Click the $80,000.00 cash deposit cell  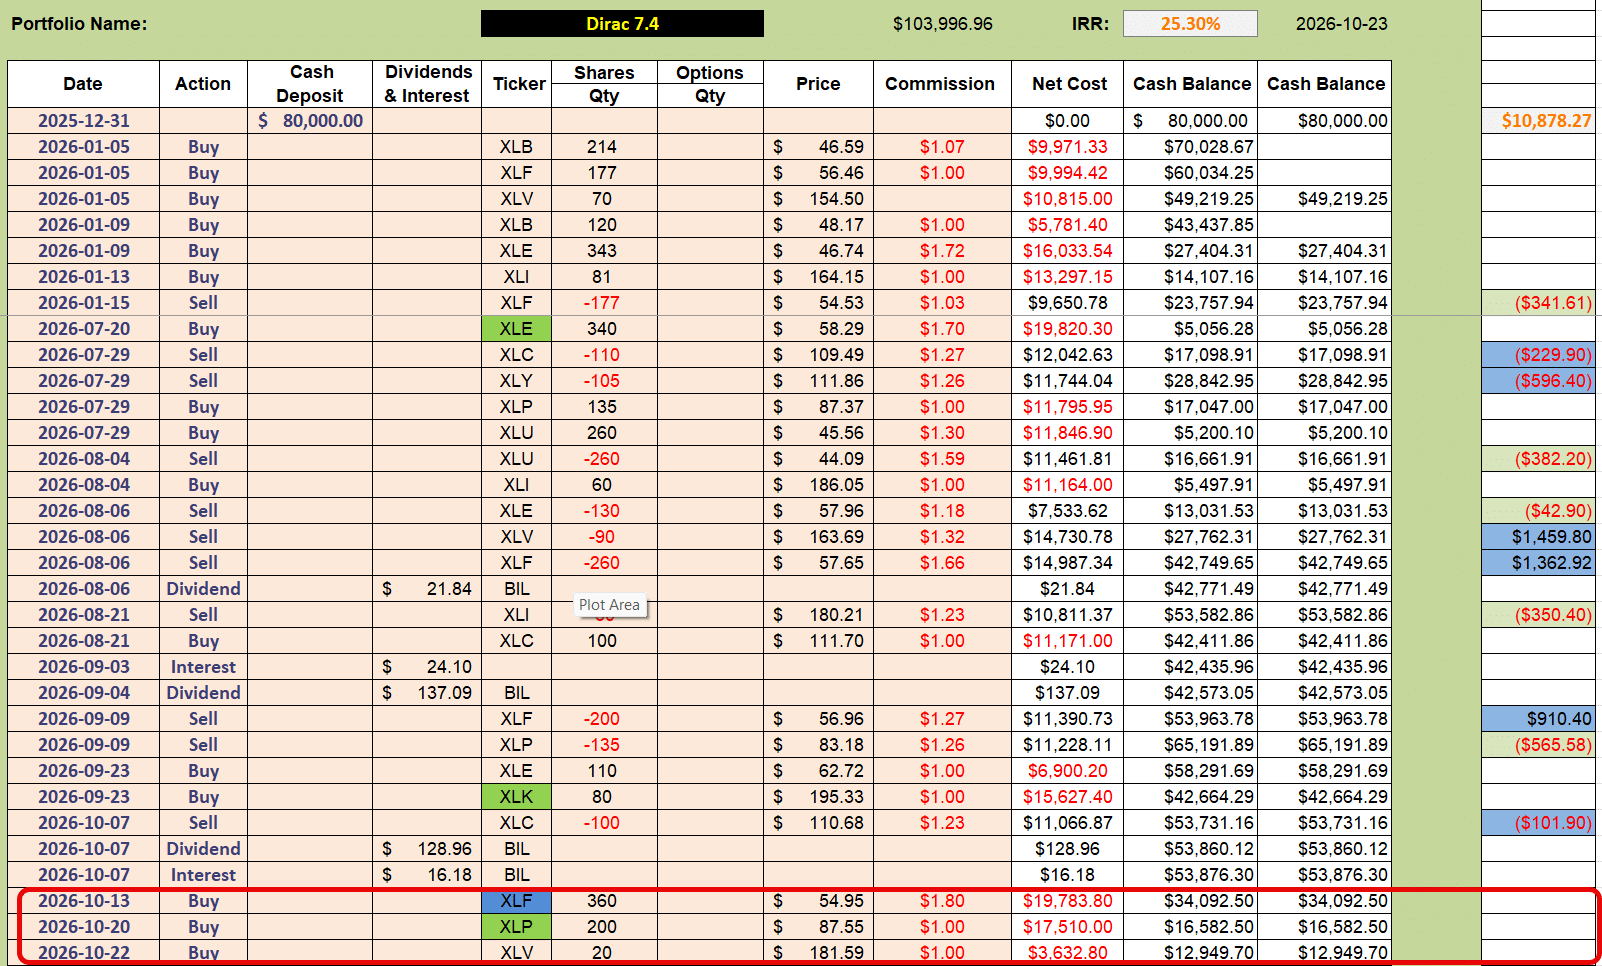[310, 121]
